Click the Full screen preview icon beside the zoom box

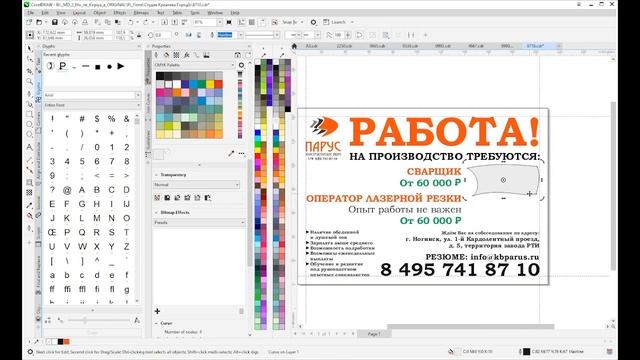click(x=229, y=22)
